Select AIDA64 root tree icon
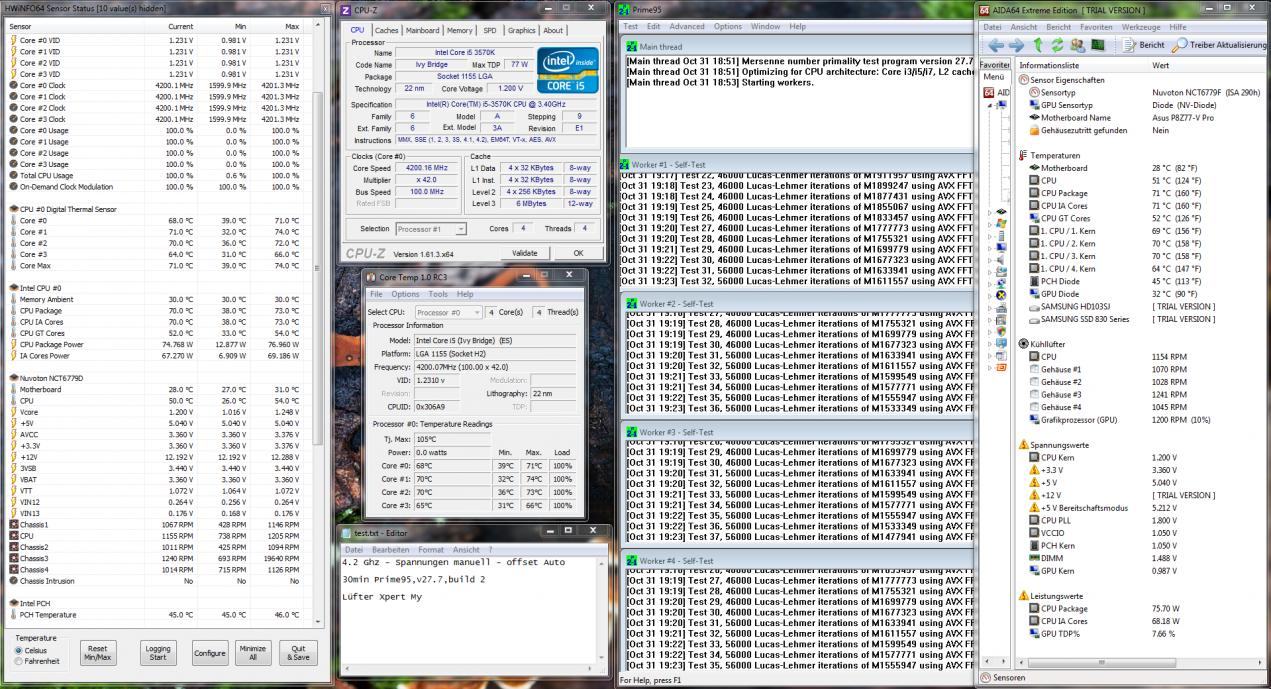The image size is (1271, 689). [x=988, y=92]
